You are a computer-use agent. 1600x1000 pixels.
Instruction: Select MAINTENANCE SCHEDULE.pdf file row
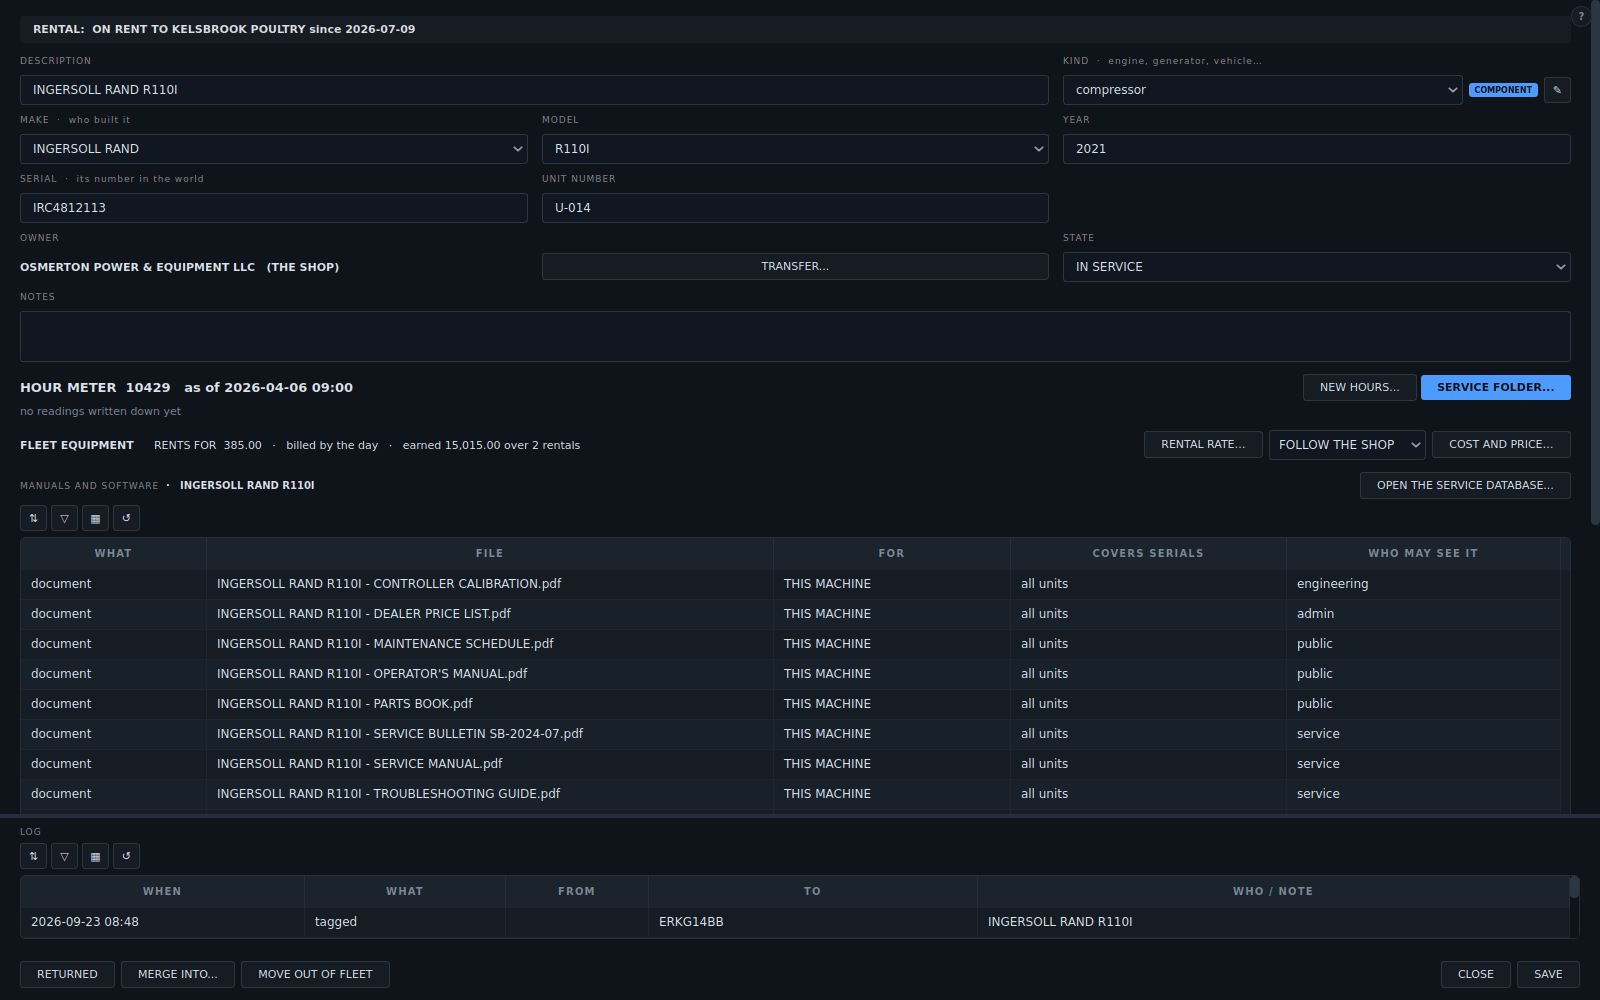(790, 644)
